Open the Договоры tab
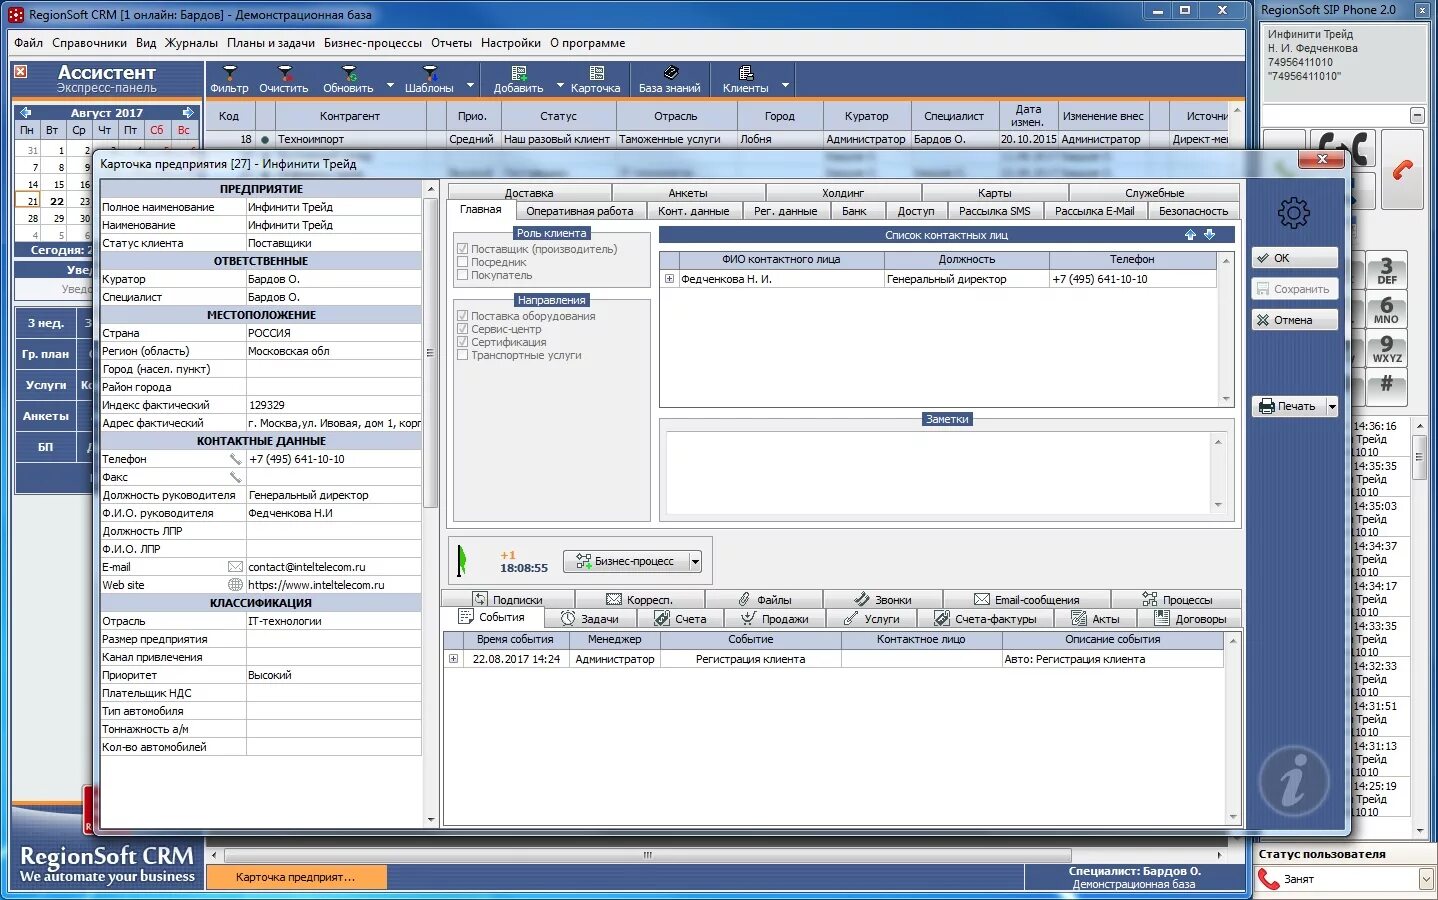Viewport: 1438px width, 900px height. tap(1190, 619)
